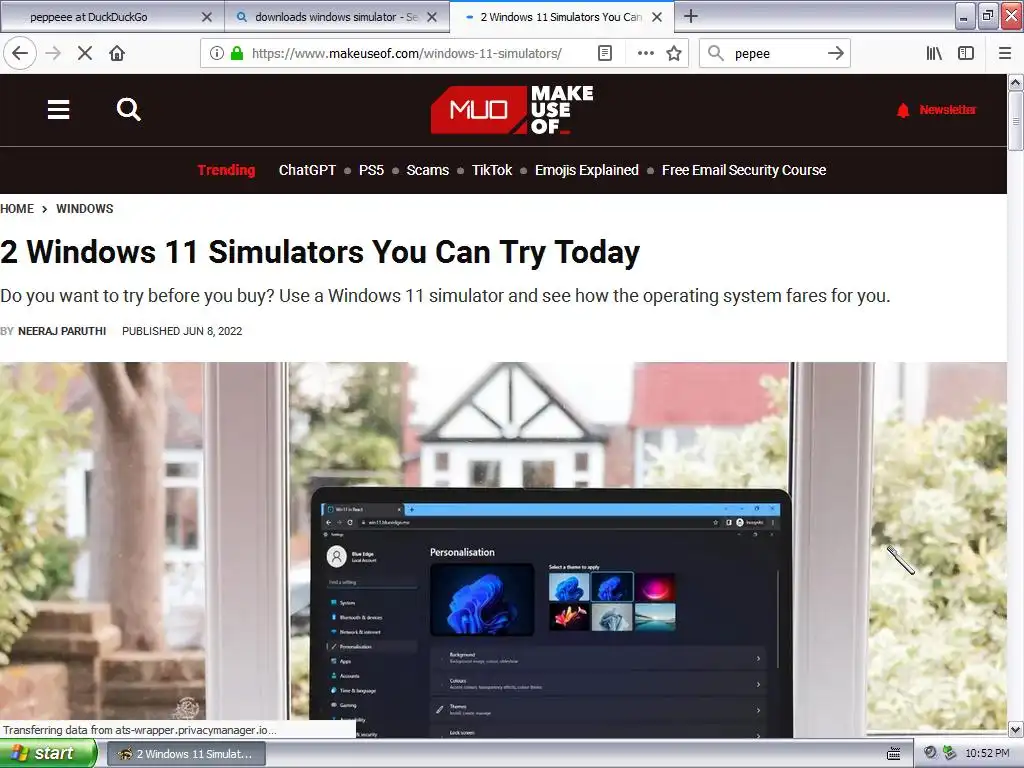Click the page scrollbar up arrow
Viewport: 1024px width, 768px height.
click(x=1015, y=82)
